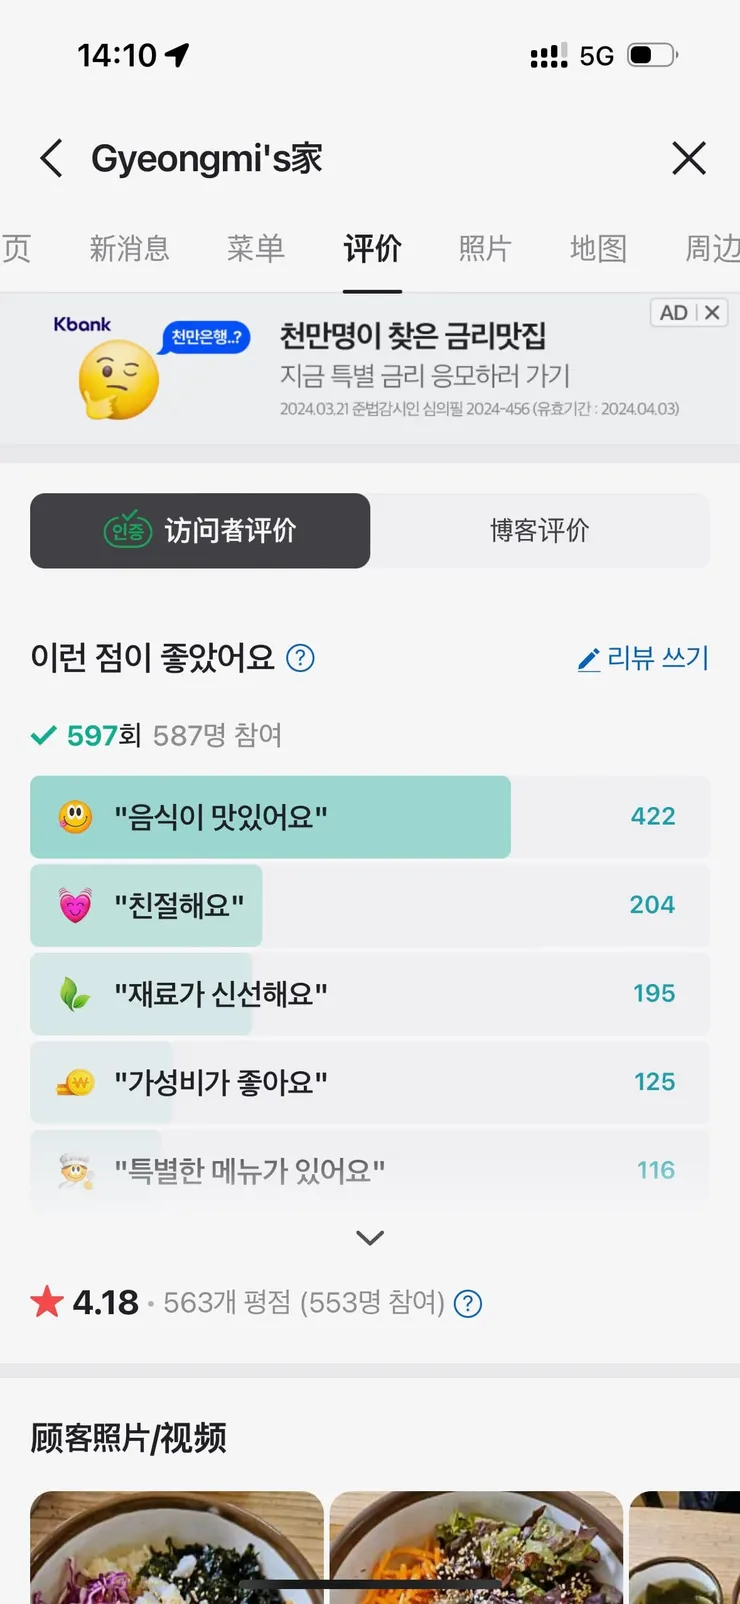
Task: Switch to the 访问者评价 toggle
Action: point(200,530)
